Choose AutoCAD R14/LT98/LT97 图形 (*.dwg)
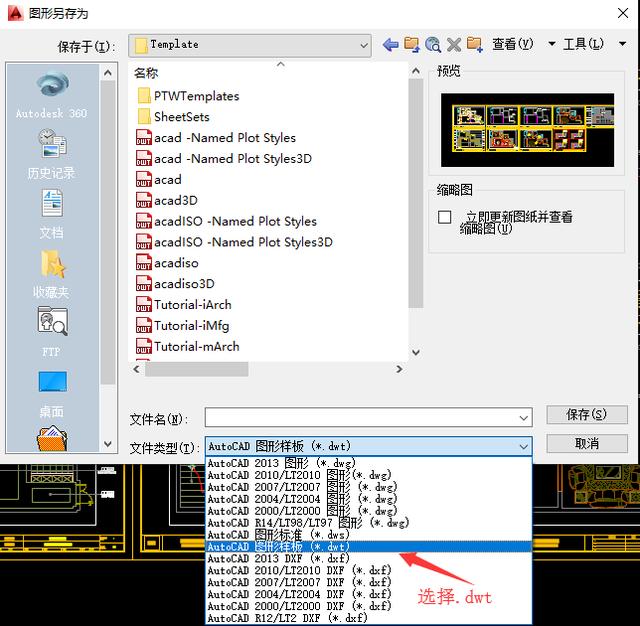Image resolution: width=640 pixels, height=626 pixels. tap(369, 523)
